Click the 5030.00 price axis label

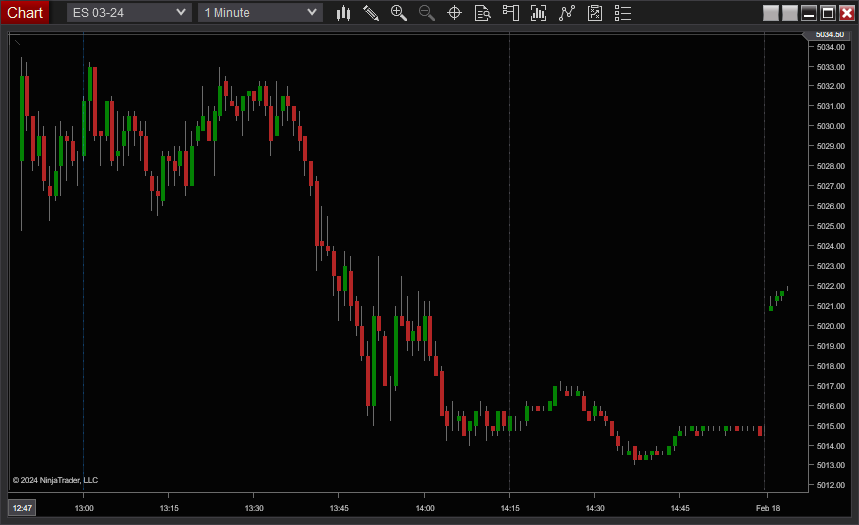click(831, 126)
